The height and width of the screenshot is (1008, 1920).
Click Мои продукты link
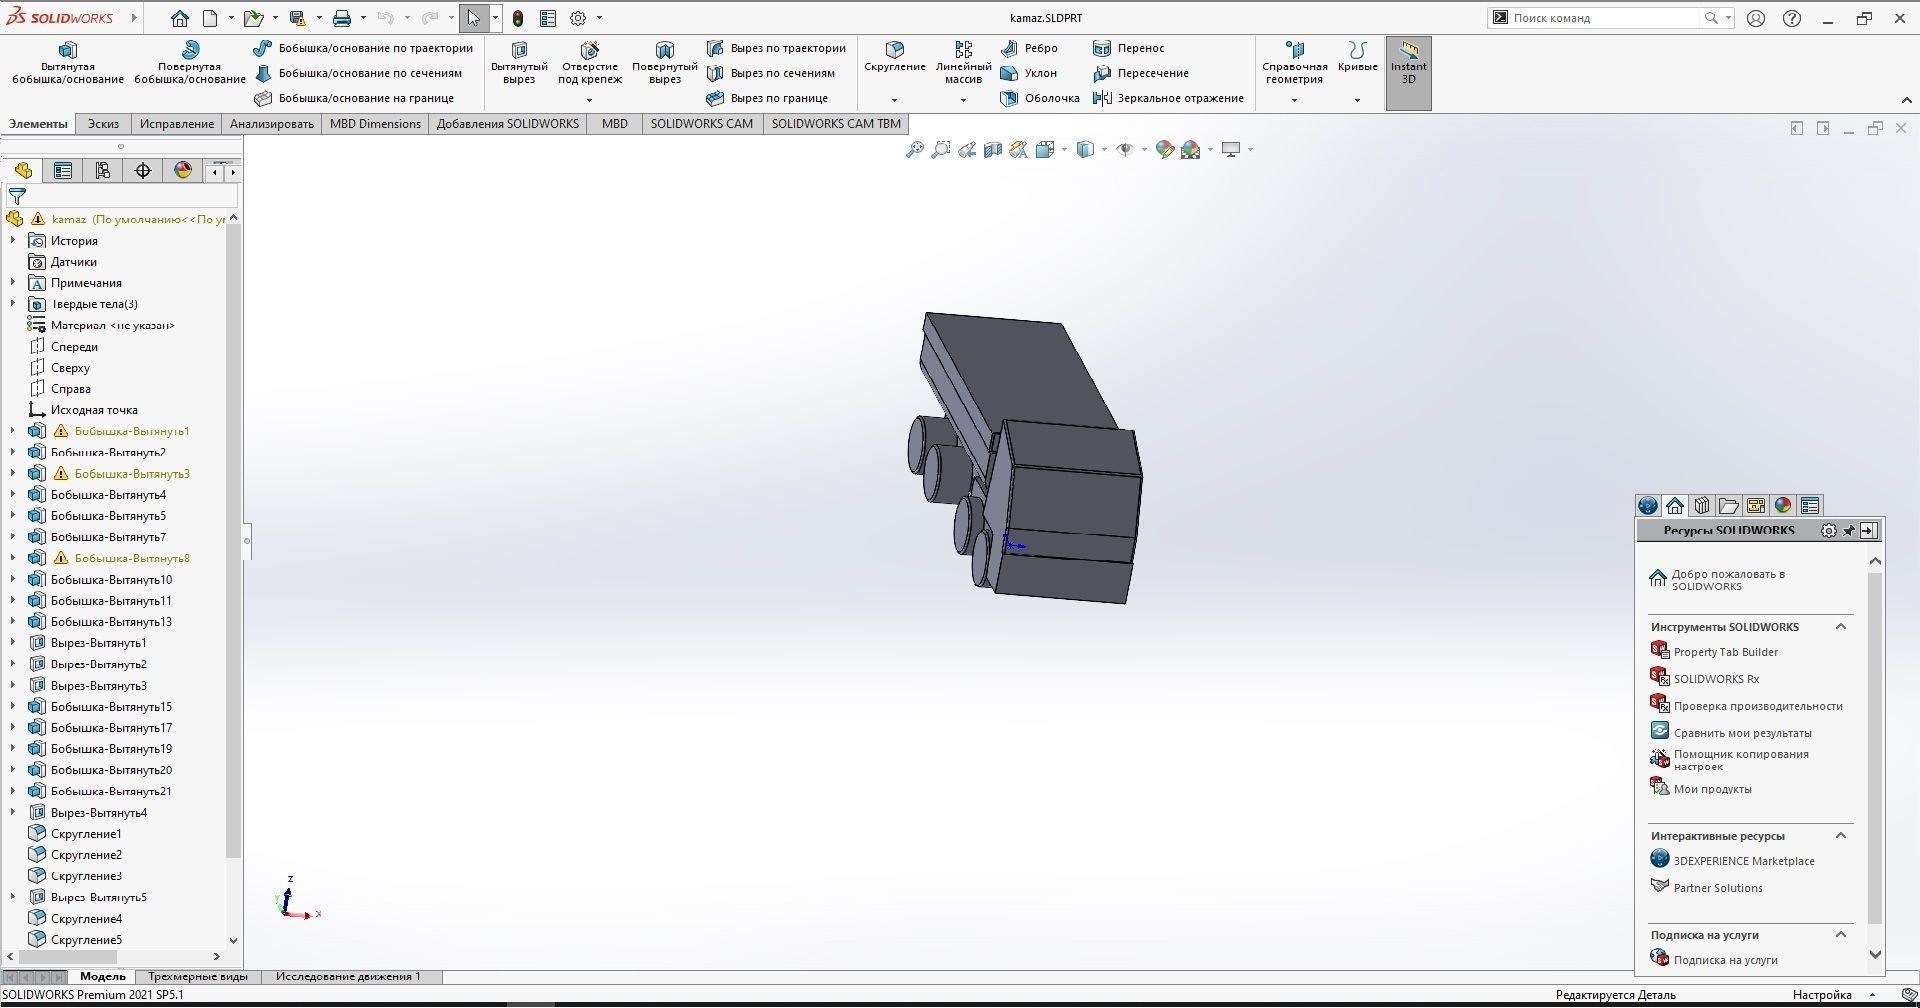1712,789
